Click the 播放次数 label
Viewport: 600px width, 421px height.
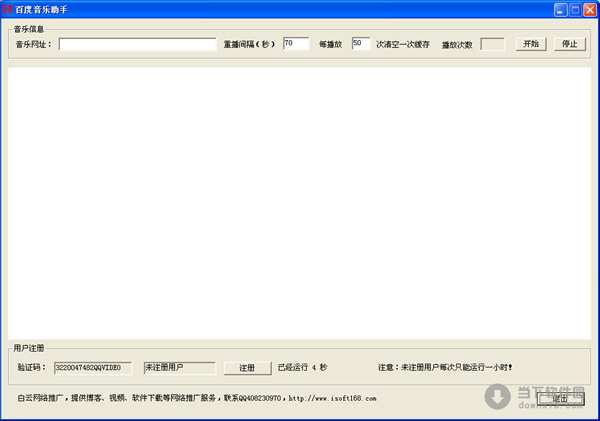457,45
